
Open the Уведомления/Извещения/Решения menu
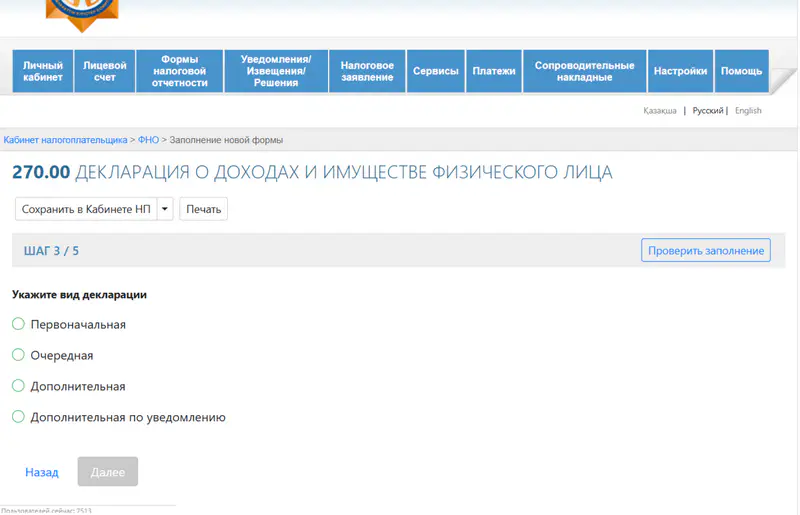[276, 71]
